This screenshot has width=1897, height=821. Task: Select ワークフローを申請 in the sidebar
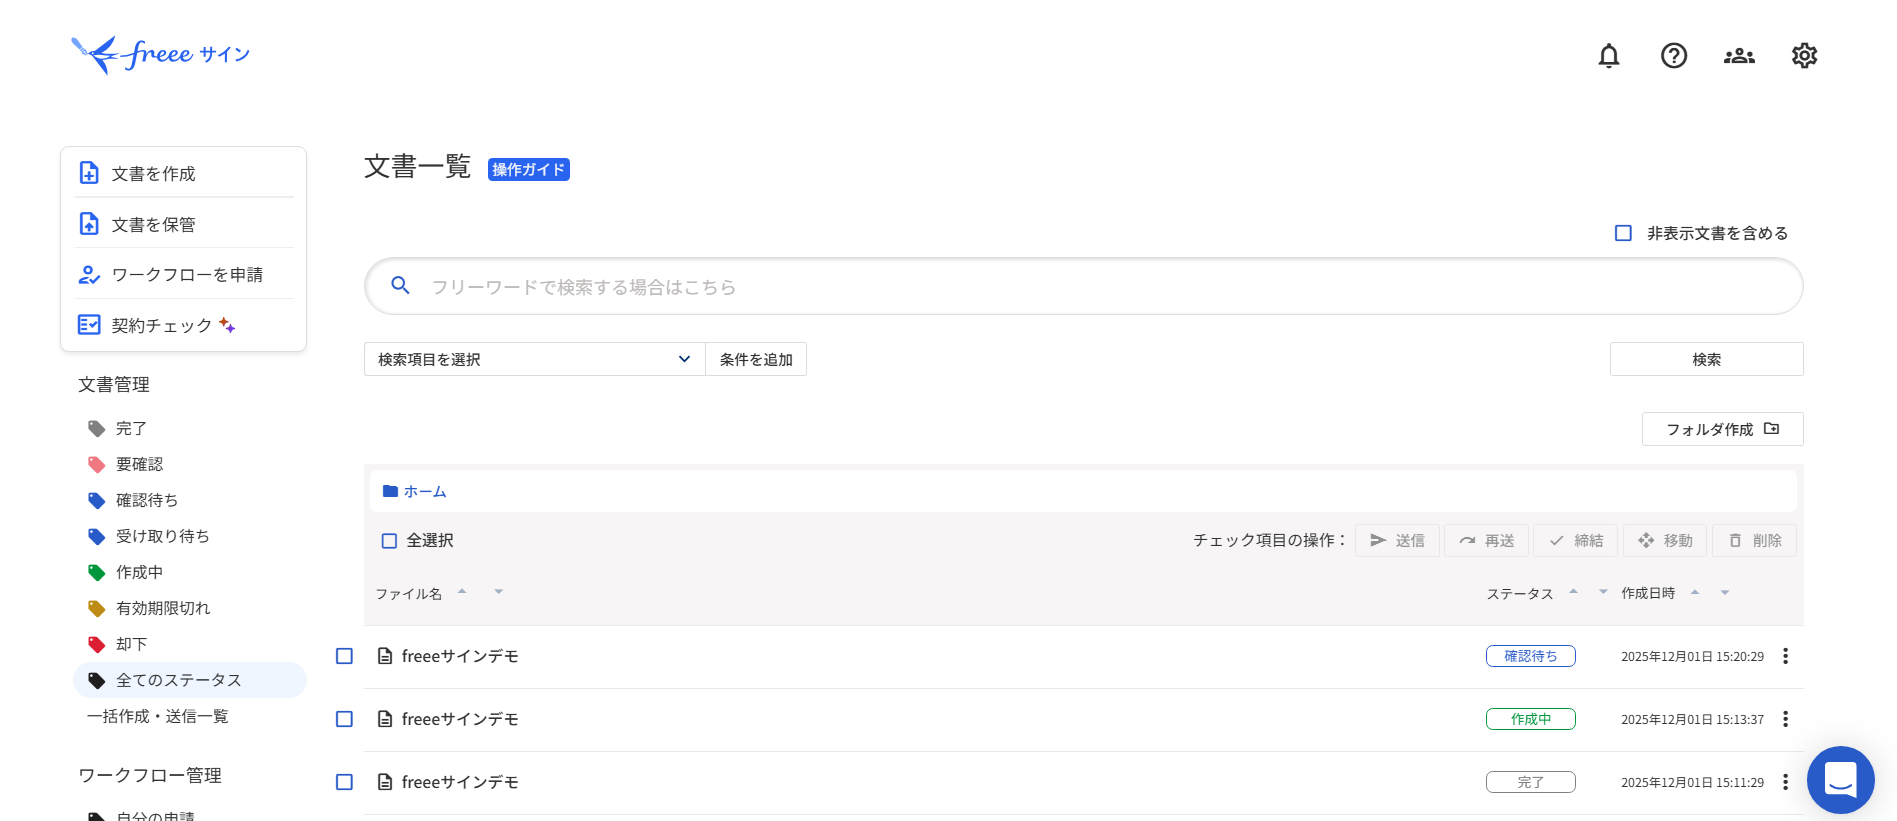[184, 274]
